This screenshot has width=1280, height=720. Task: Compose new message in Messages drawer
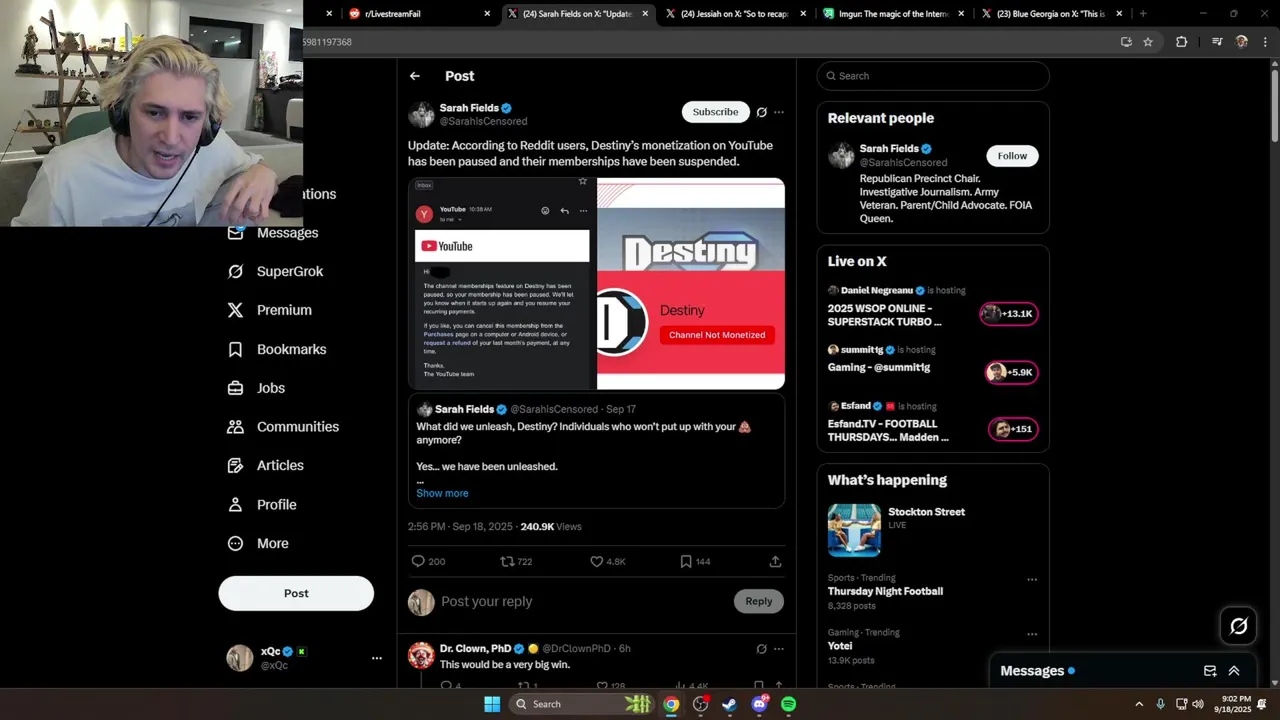1210,671
